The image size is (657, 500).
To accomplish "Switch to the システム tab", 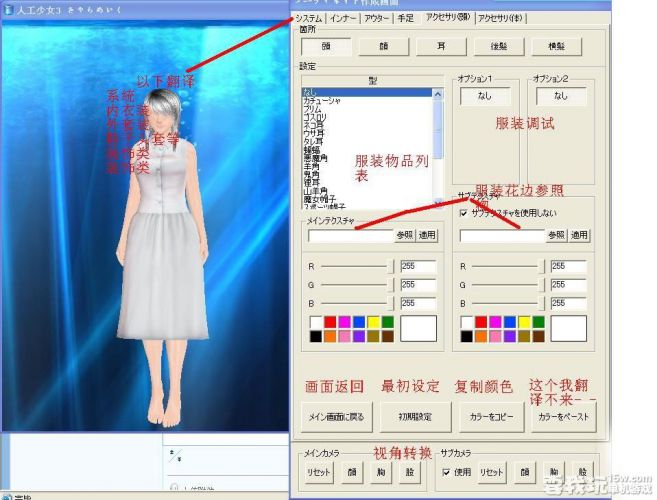I will pyautogui.click(x=309, y=18).
